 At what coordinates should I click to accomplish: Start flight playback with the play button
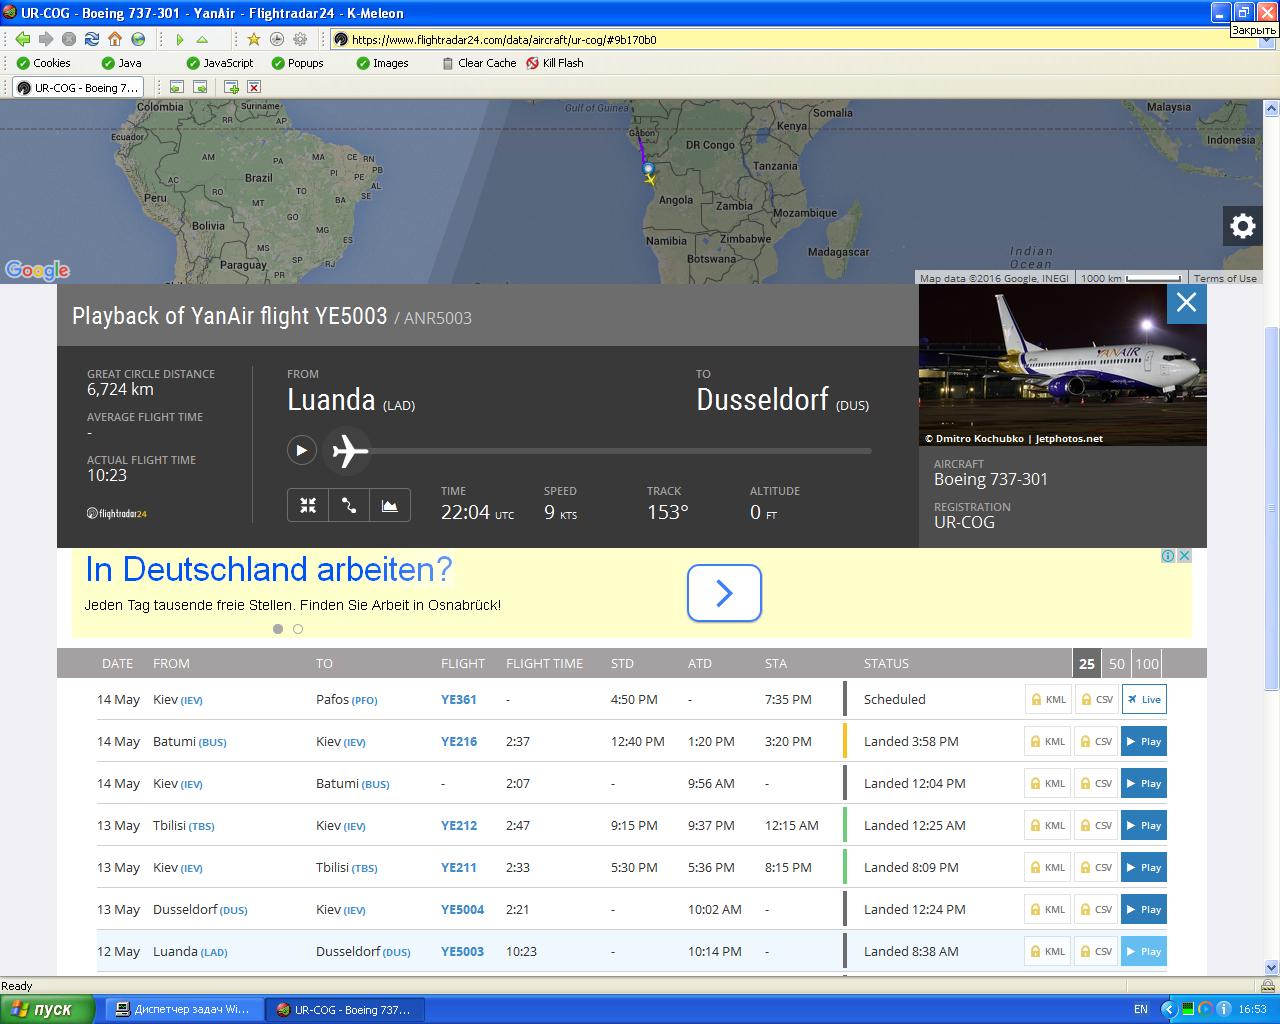tap(301, 451)
